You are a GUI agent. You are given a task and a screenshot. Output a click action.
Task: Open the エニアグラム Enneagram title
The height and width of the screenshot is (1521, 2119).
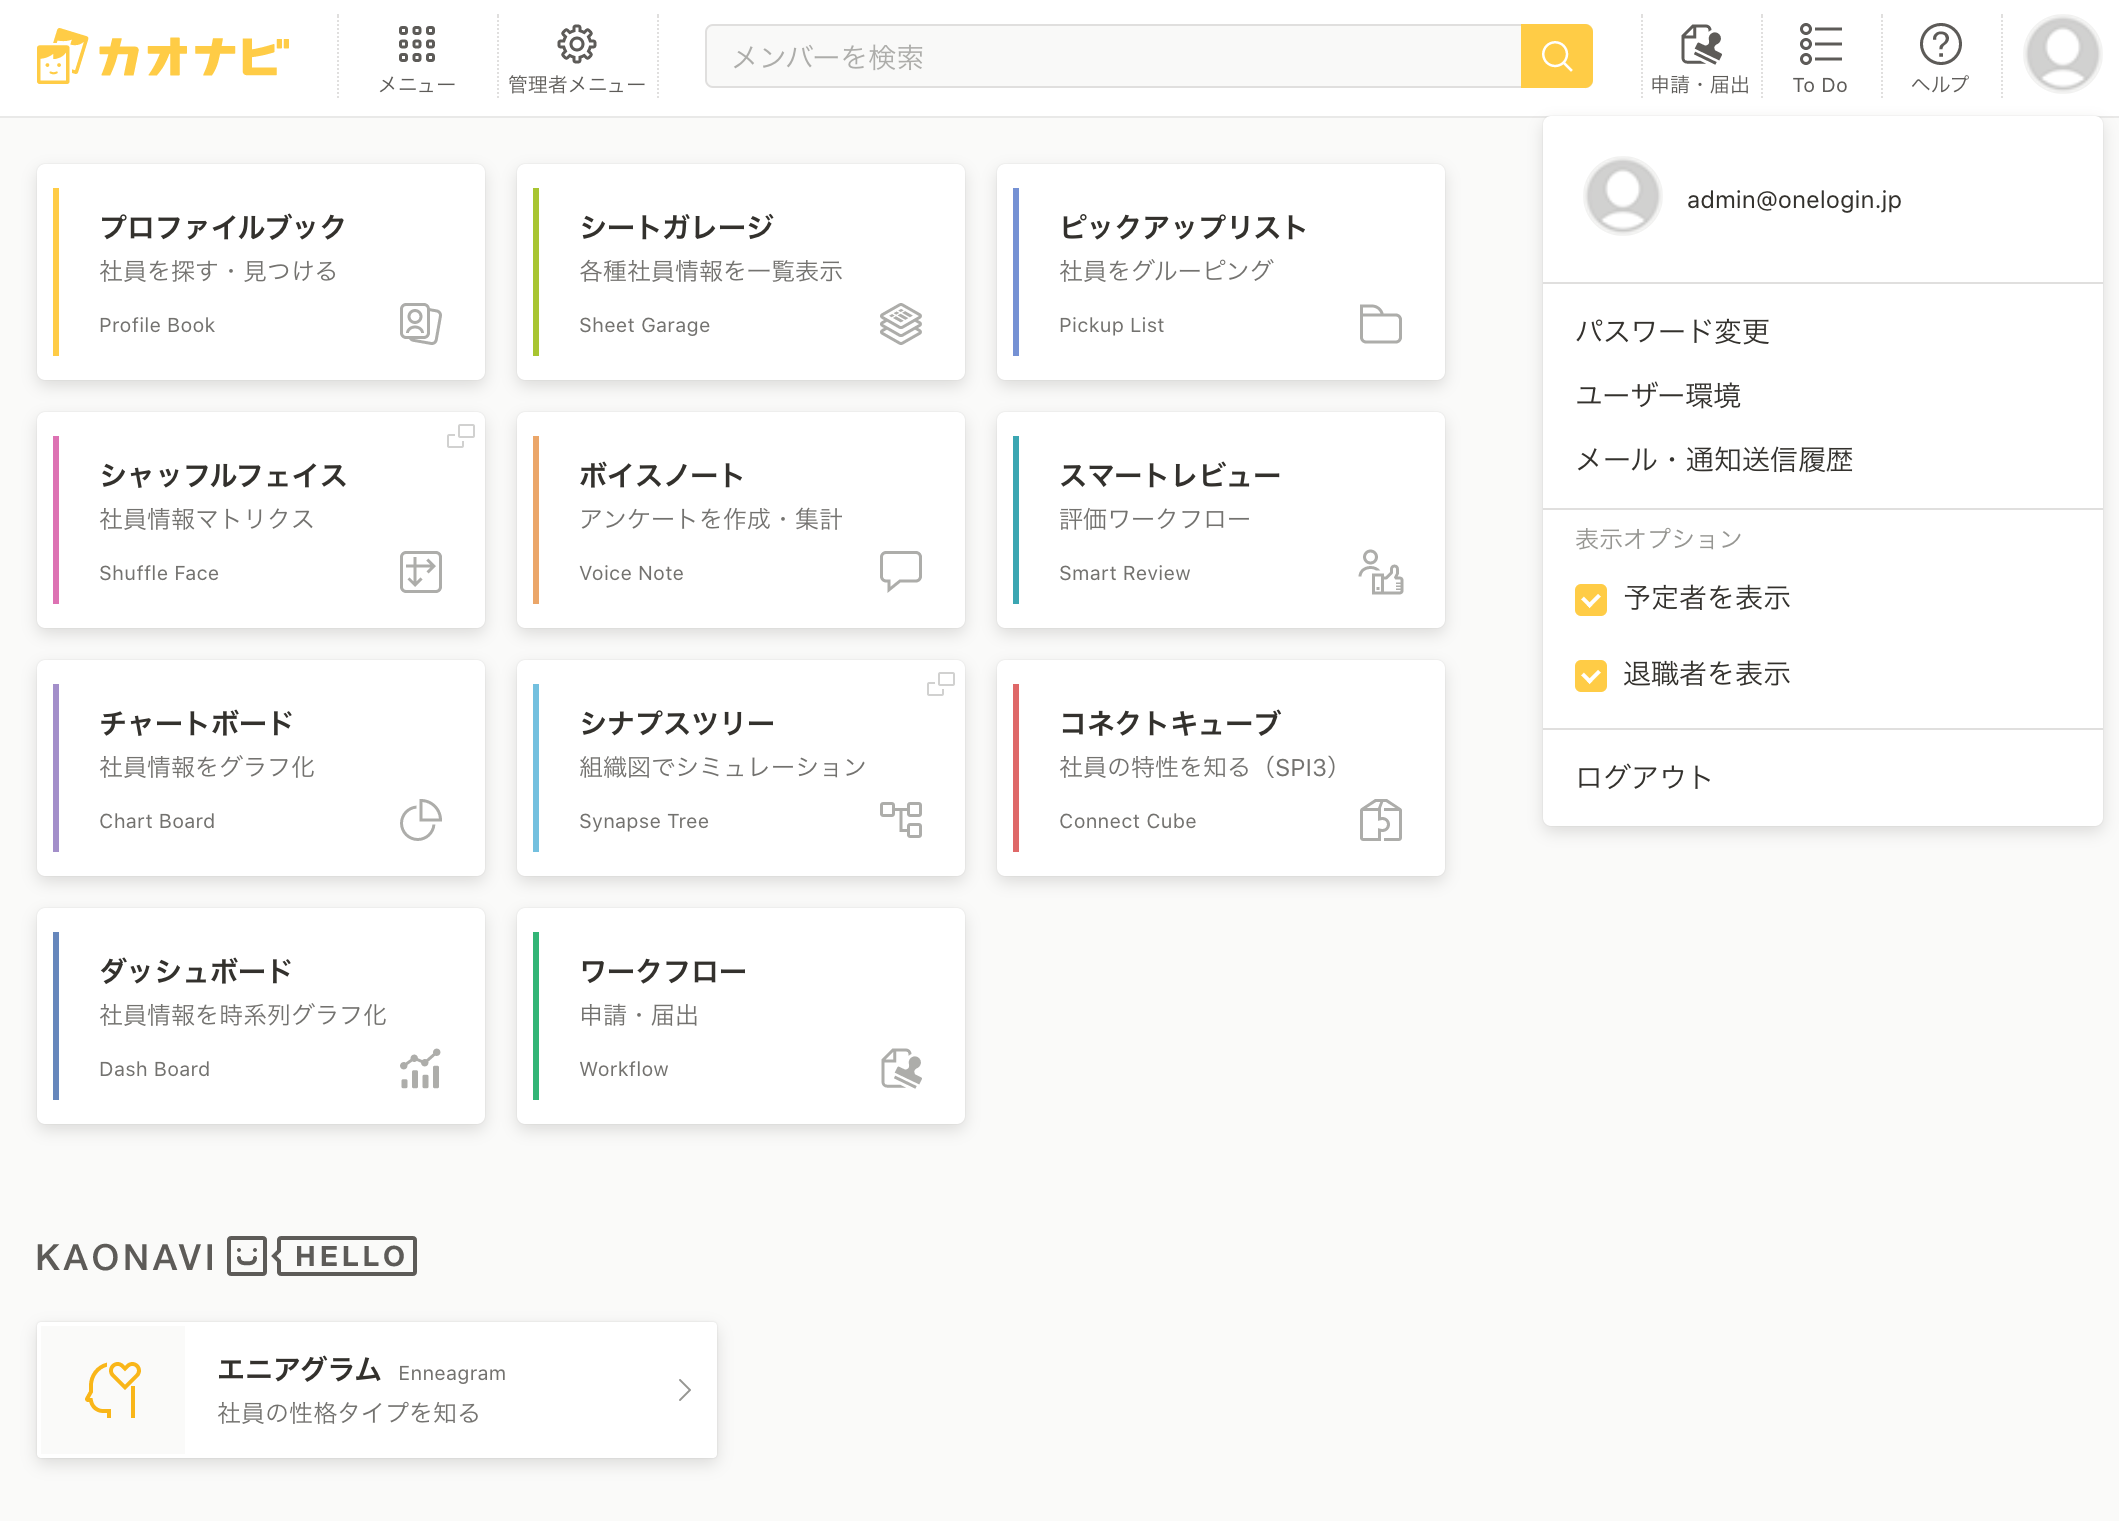pos(361,1370)
